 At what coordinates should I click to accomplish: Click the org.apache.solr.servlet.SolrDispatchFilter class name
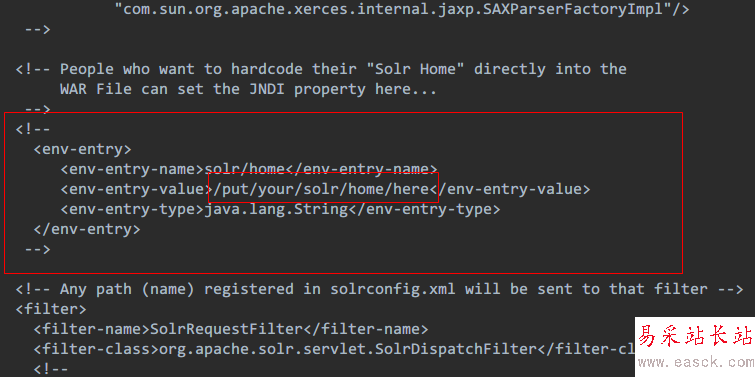[348, 349]
